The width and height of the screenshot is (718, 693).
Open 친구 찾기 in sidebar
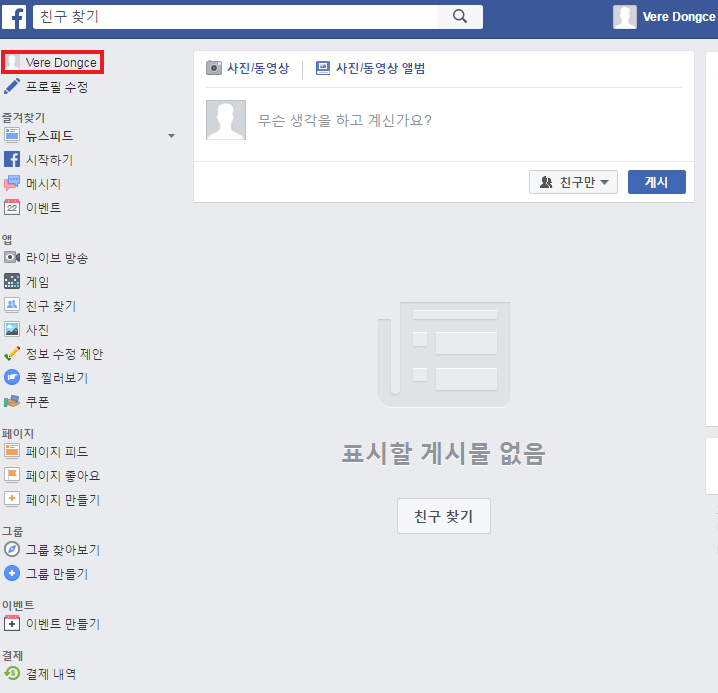click(51, 306)
